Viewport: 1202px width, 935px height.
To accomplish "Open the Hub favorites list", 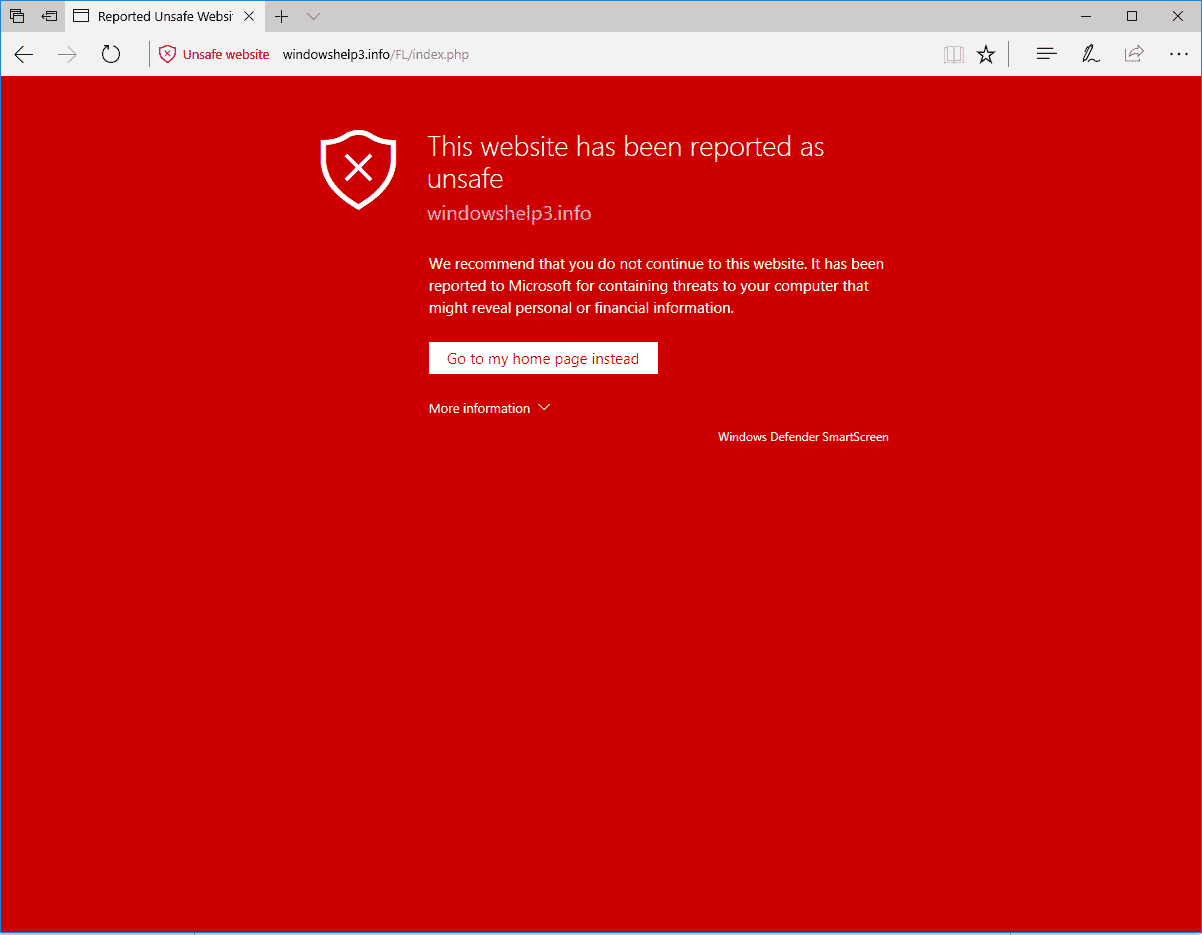I will pyautogui.click(x=1047, y=55).
